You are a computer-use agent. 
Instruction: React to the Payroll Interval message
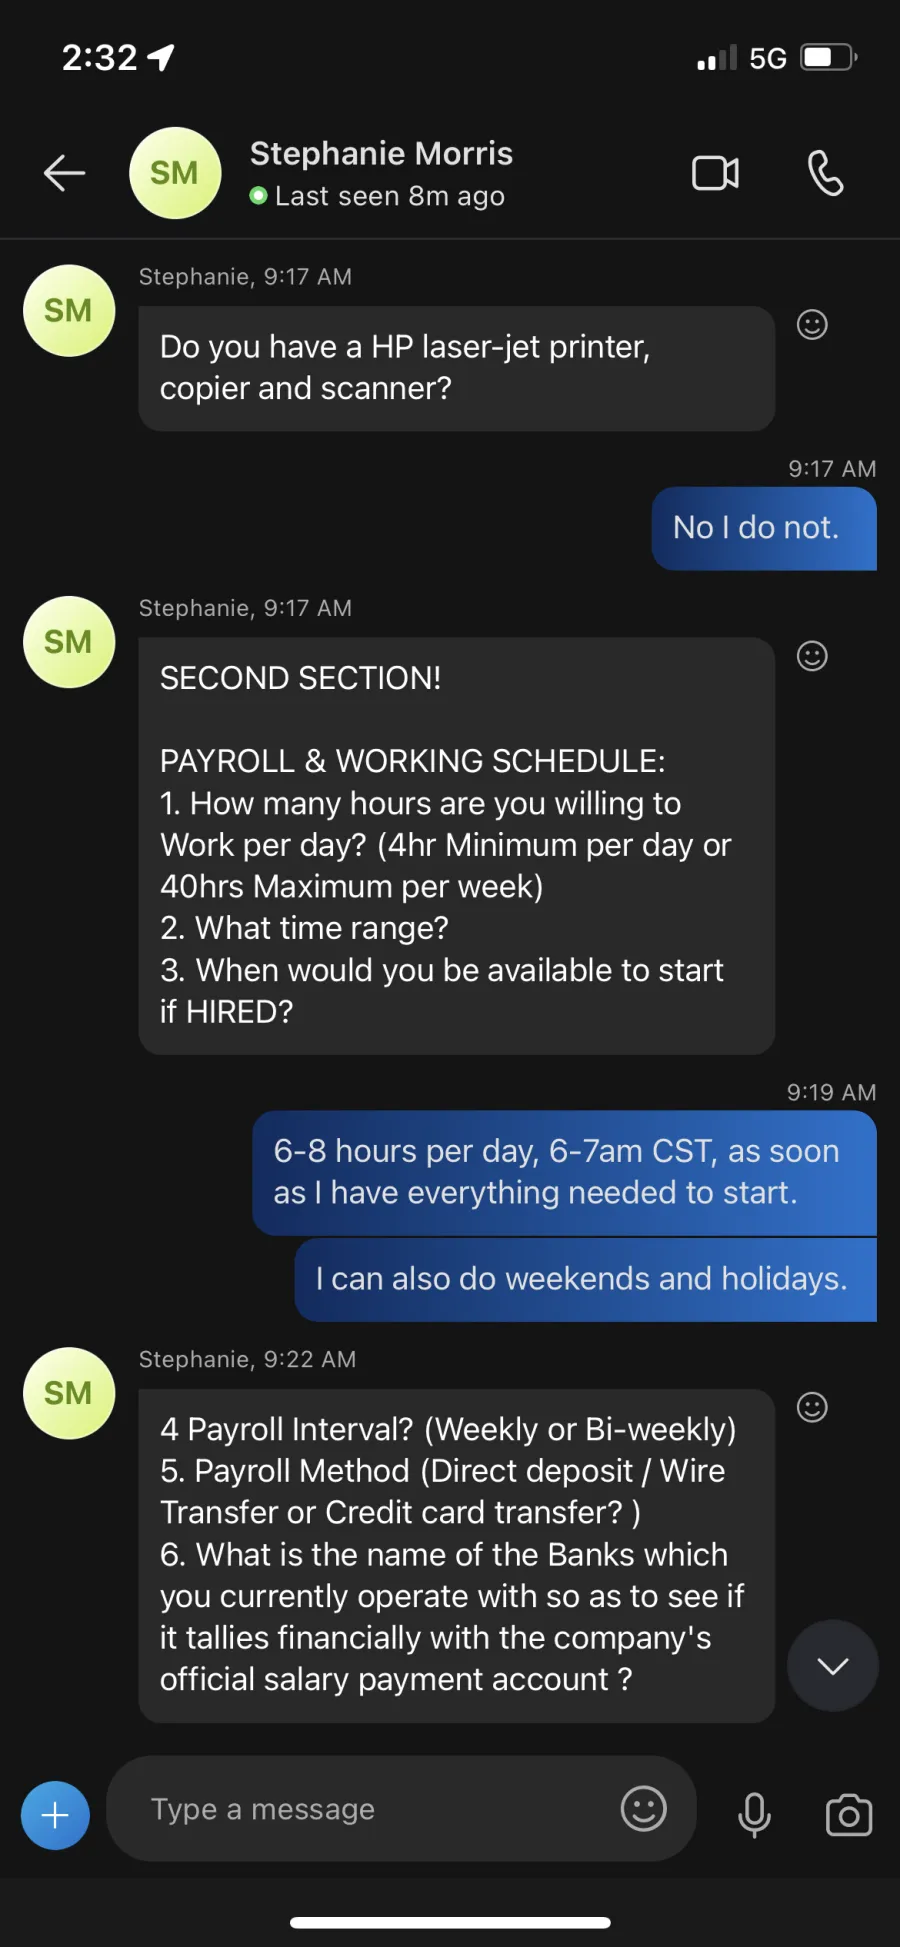tap(812, 1407)
